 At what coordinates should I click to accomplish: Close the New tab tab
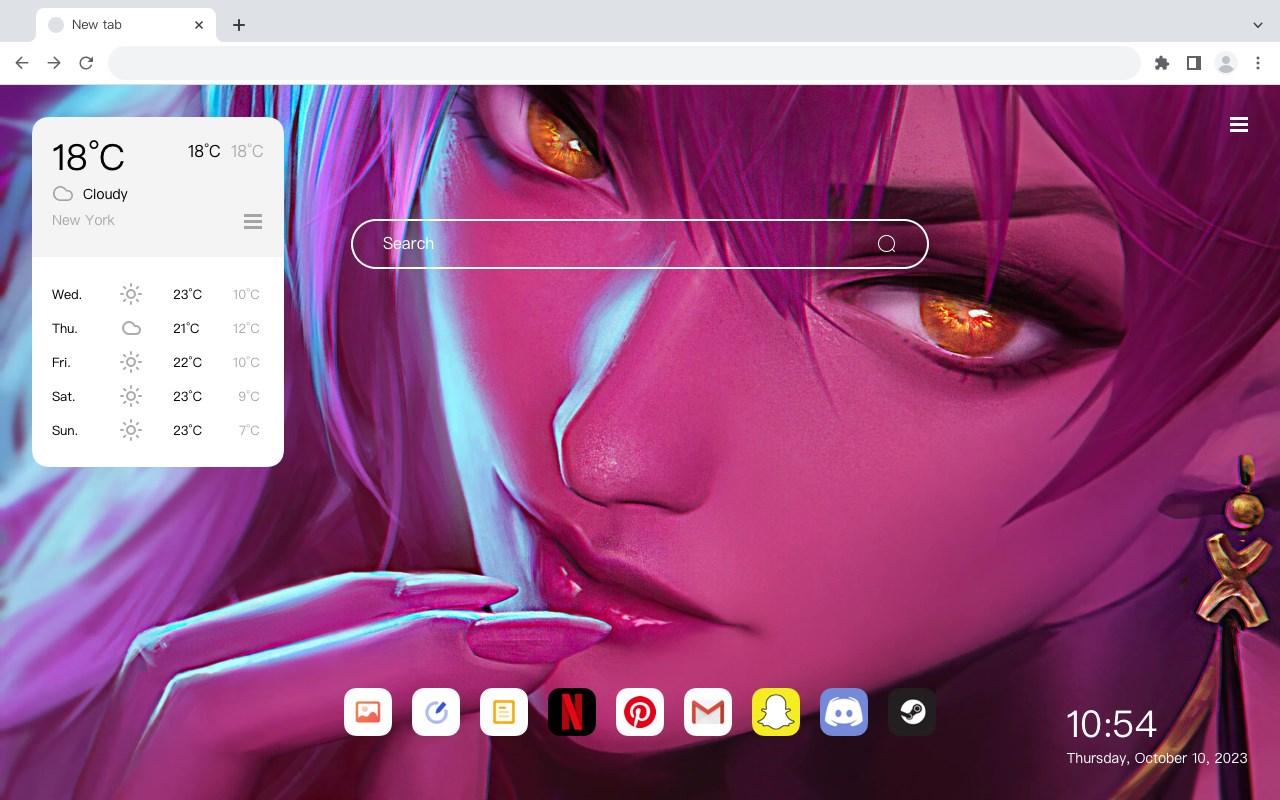[200, 25]
